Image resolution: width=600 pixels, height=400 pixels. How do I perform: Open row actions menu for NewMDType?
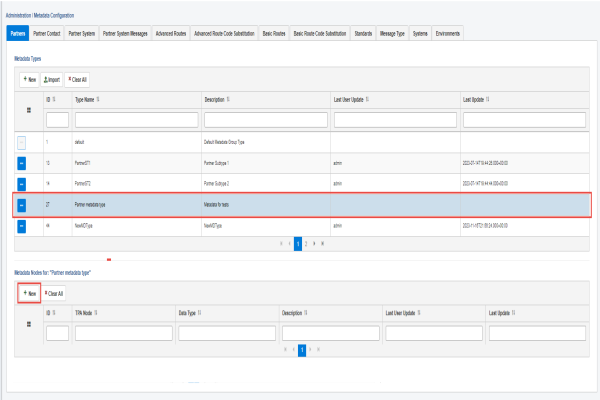tap(23, 226)
